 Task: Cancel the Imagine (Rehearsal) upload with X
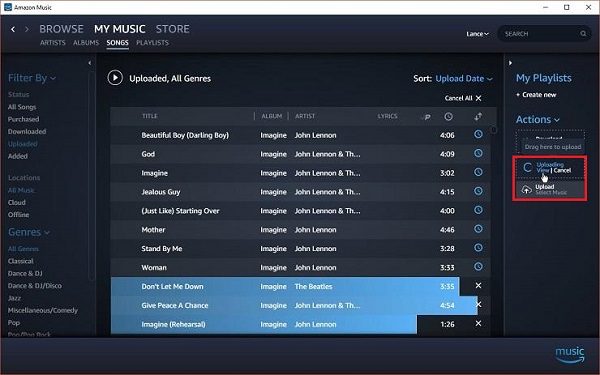478,323
